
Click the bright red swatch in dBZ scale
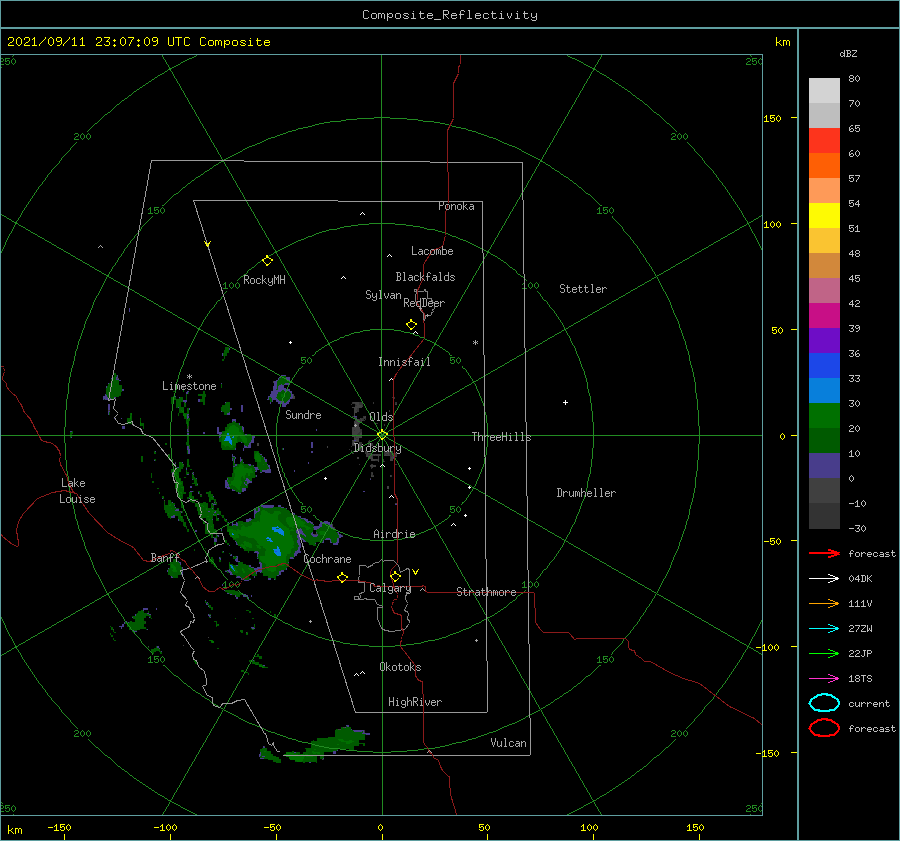(824, 141)
